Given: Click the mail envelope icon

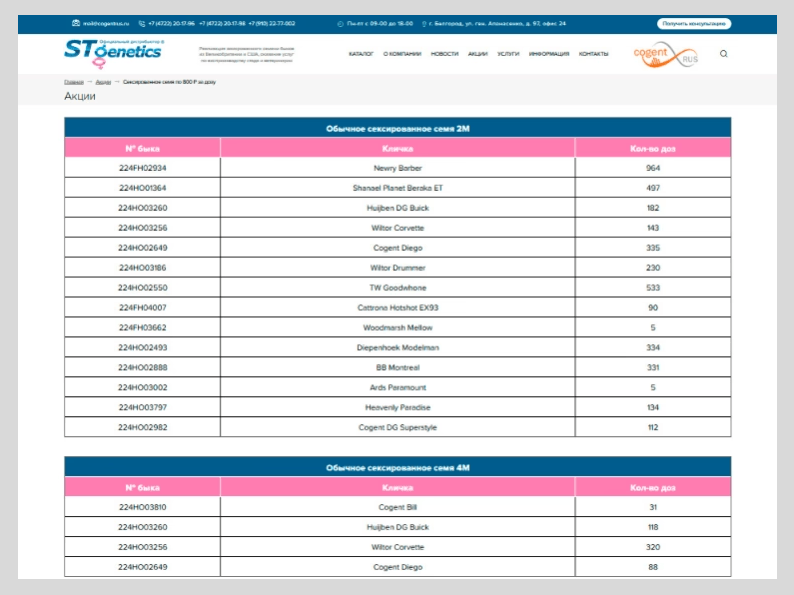Looking at the screenshot, I should 76,23.
